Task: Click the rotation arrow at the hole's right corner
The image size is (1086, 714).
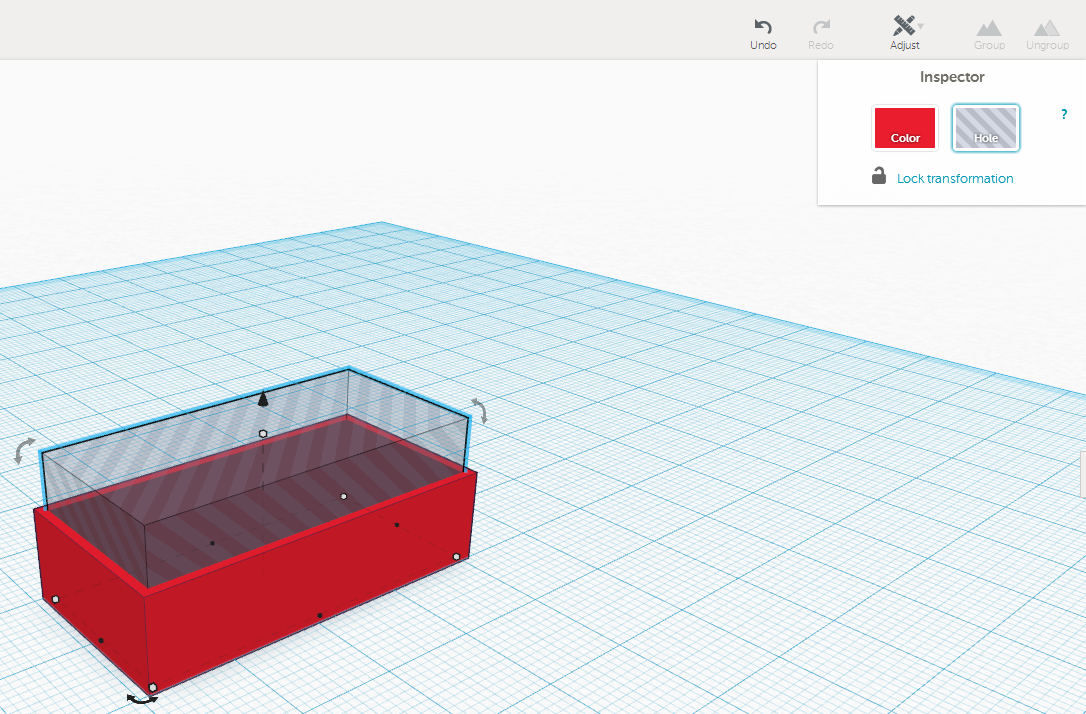Action: pyautogui.click(x=479, y=410)
